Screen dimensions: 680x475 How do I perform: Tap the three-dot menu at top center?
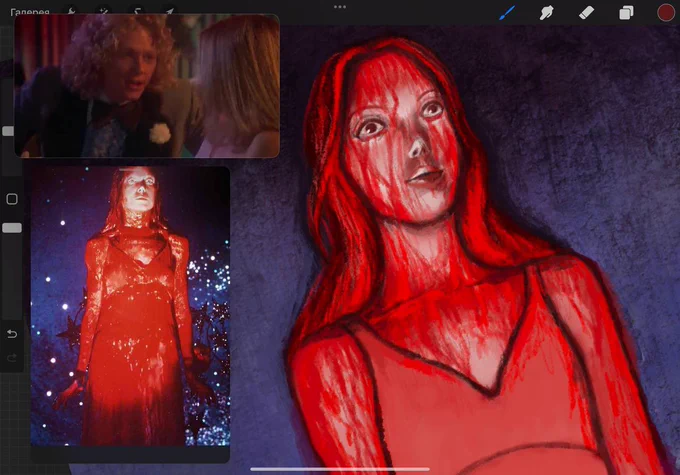(340, 7)
